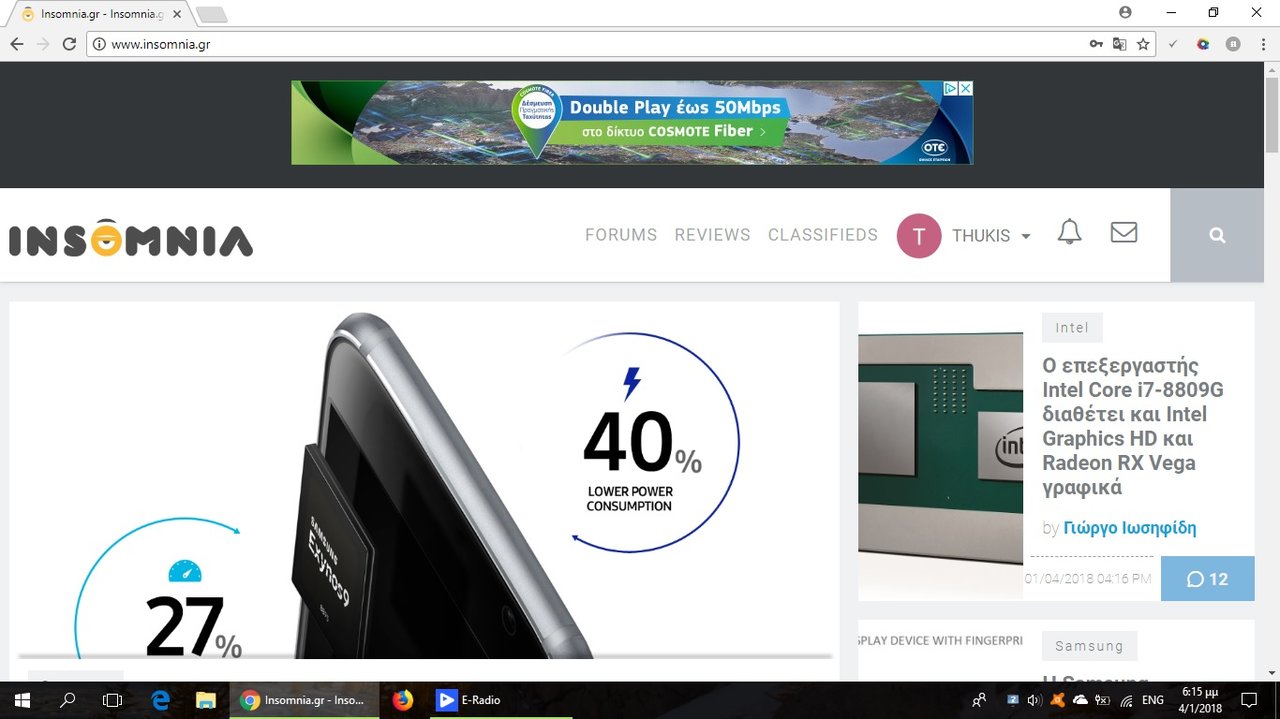Click the Samsung category tag

(x=1089, y=646)
